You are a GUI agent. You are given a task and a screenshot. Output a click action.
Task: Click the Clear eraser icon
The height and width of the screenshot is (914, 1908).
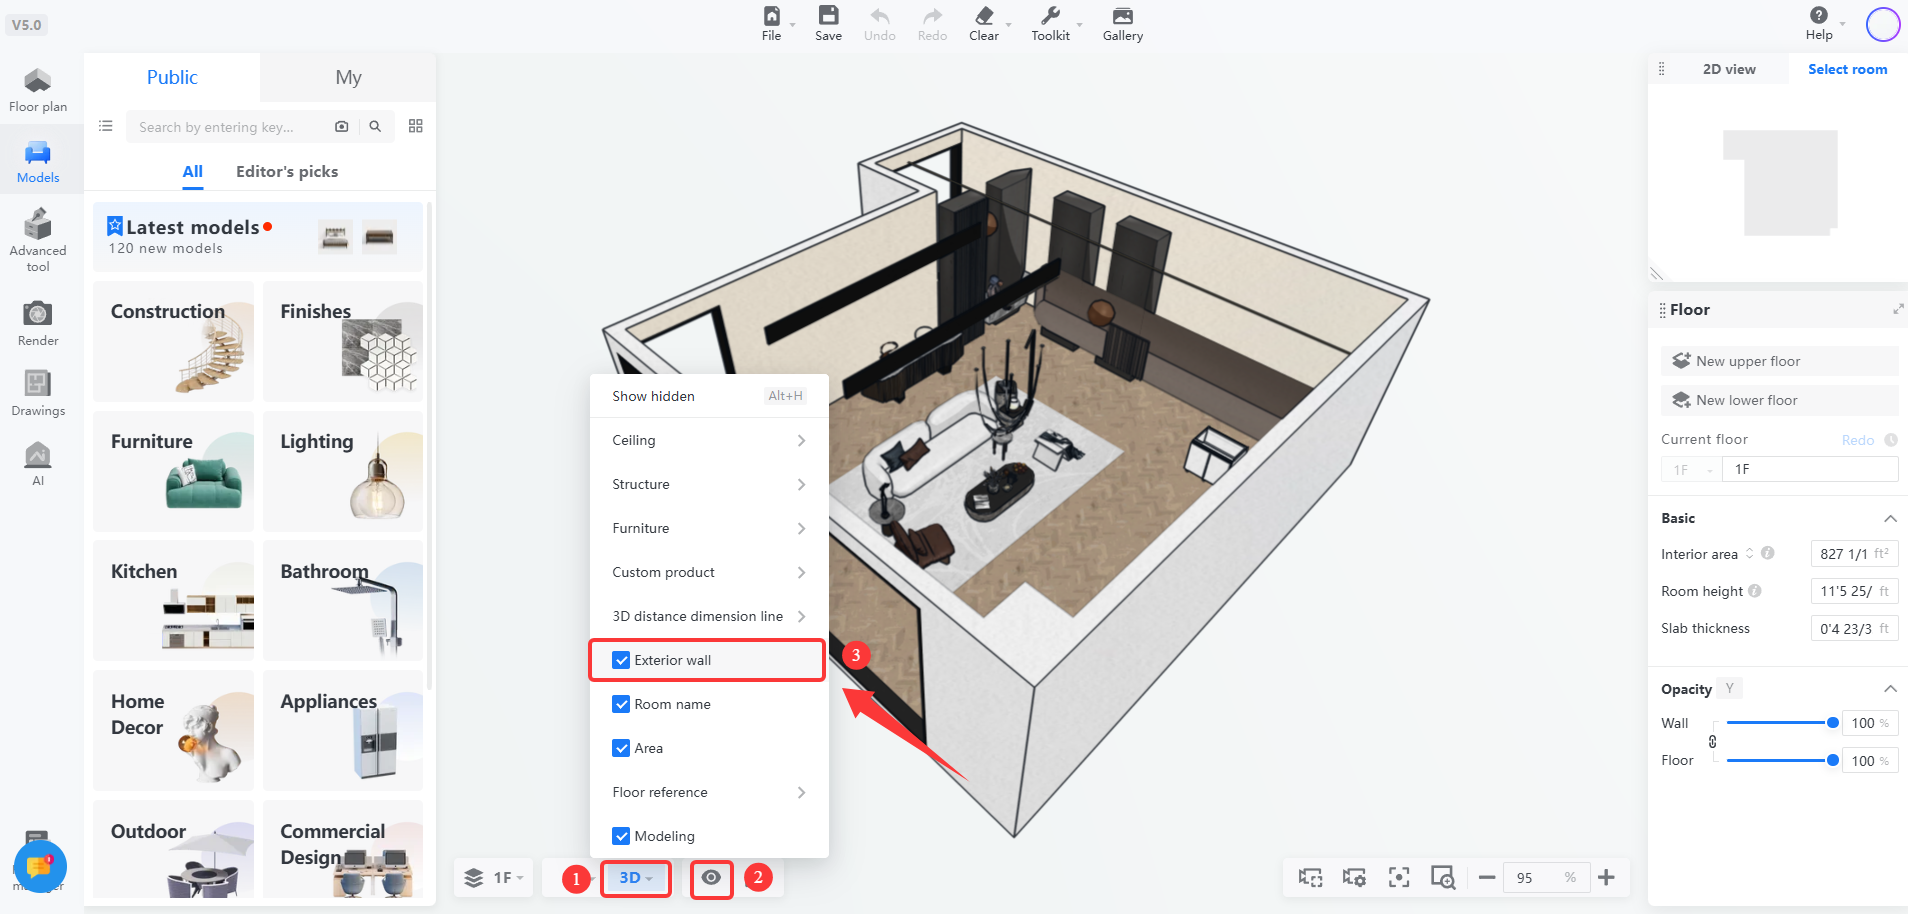(x=984, y=16)
